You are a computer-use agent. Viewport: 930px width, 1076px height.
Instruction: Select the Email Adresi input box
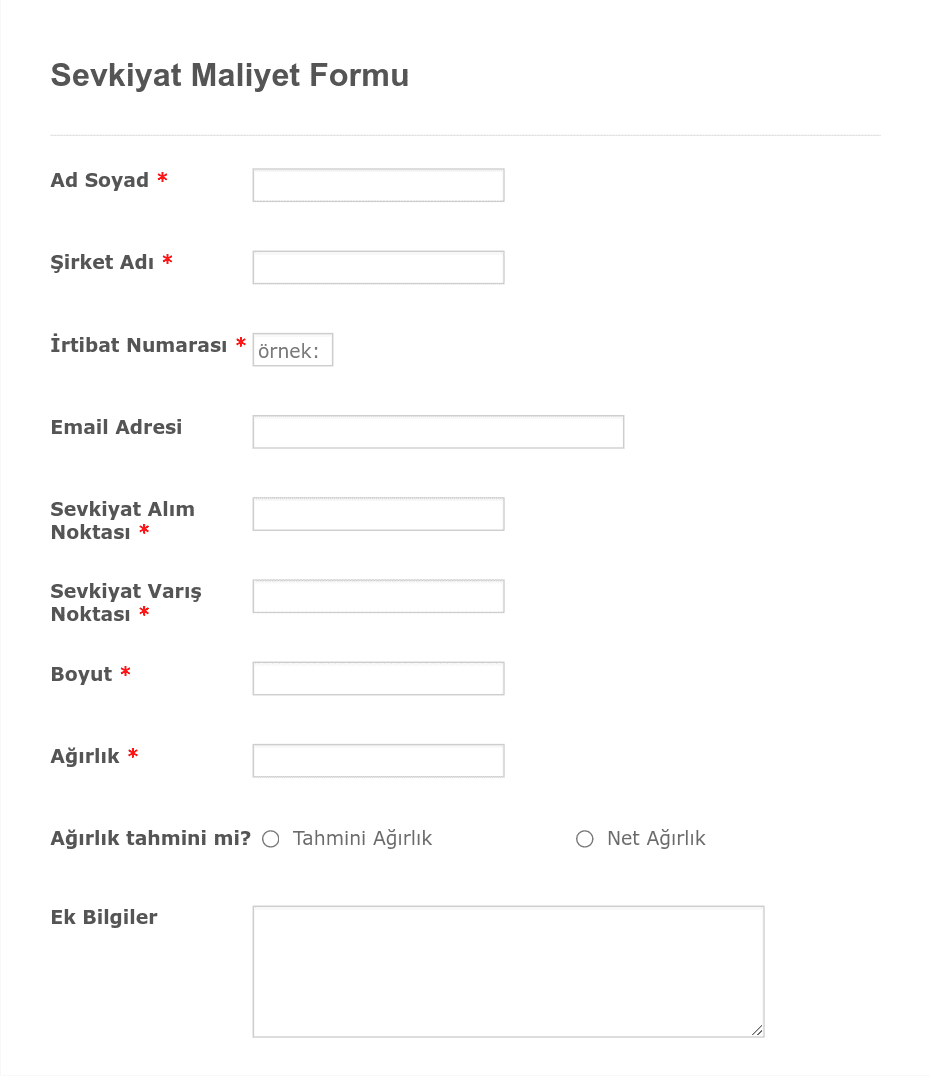pyautogui.click(x=438, y=432)
